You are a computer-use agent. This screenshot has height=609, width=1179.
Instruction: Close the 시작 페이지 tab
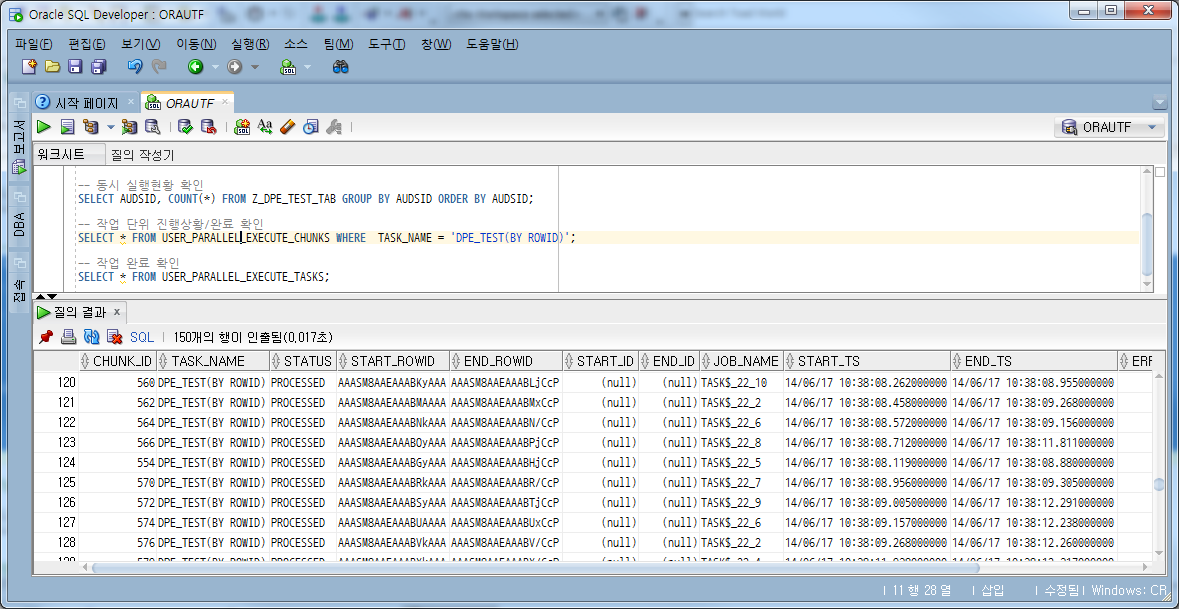[x=131, y=102]
